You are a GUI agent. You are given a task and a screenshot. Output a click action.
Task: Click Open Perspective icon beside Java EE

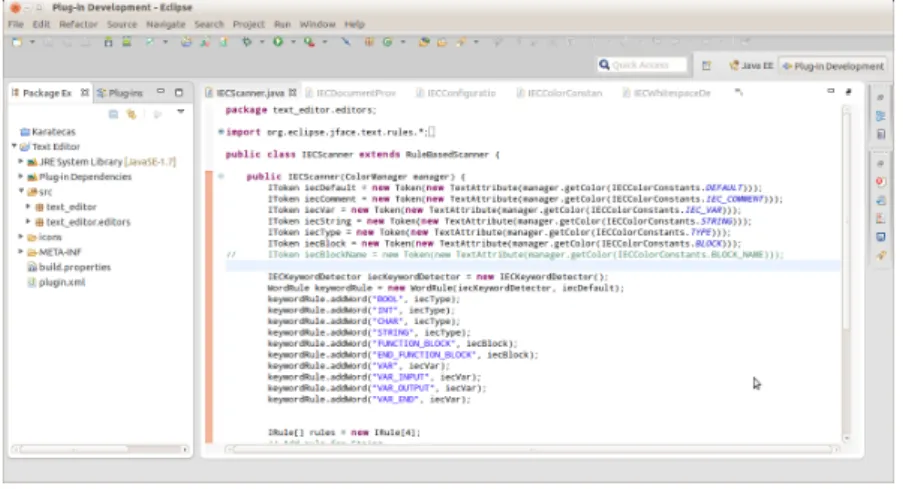[x=707, y=66]
